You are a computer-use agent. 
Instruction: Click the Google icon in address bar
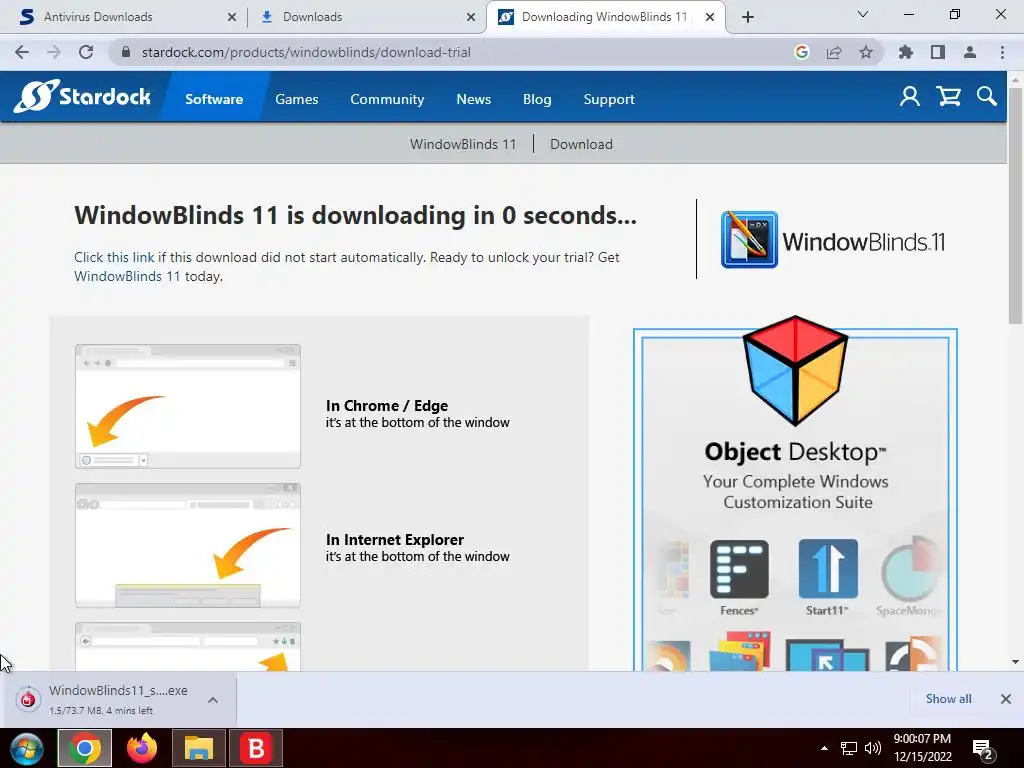pos(801,52)
